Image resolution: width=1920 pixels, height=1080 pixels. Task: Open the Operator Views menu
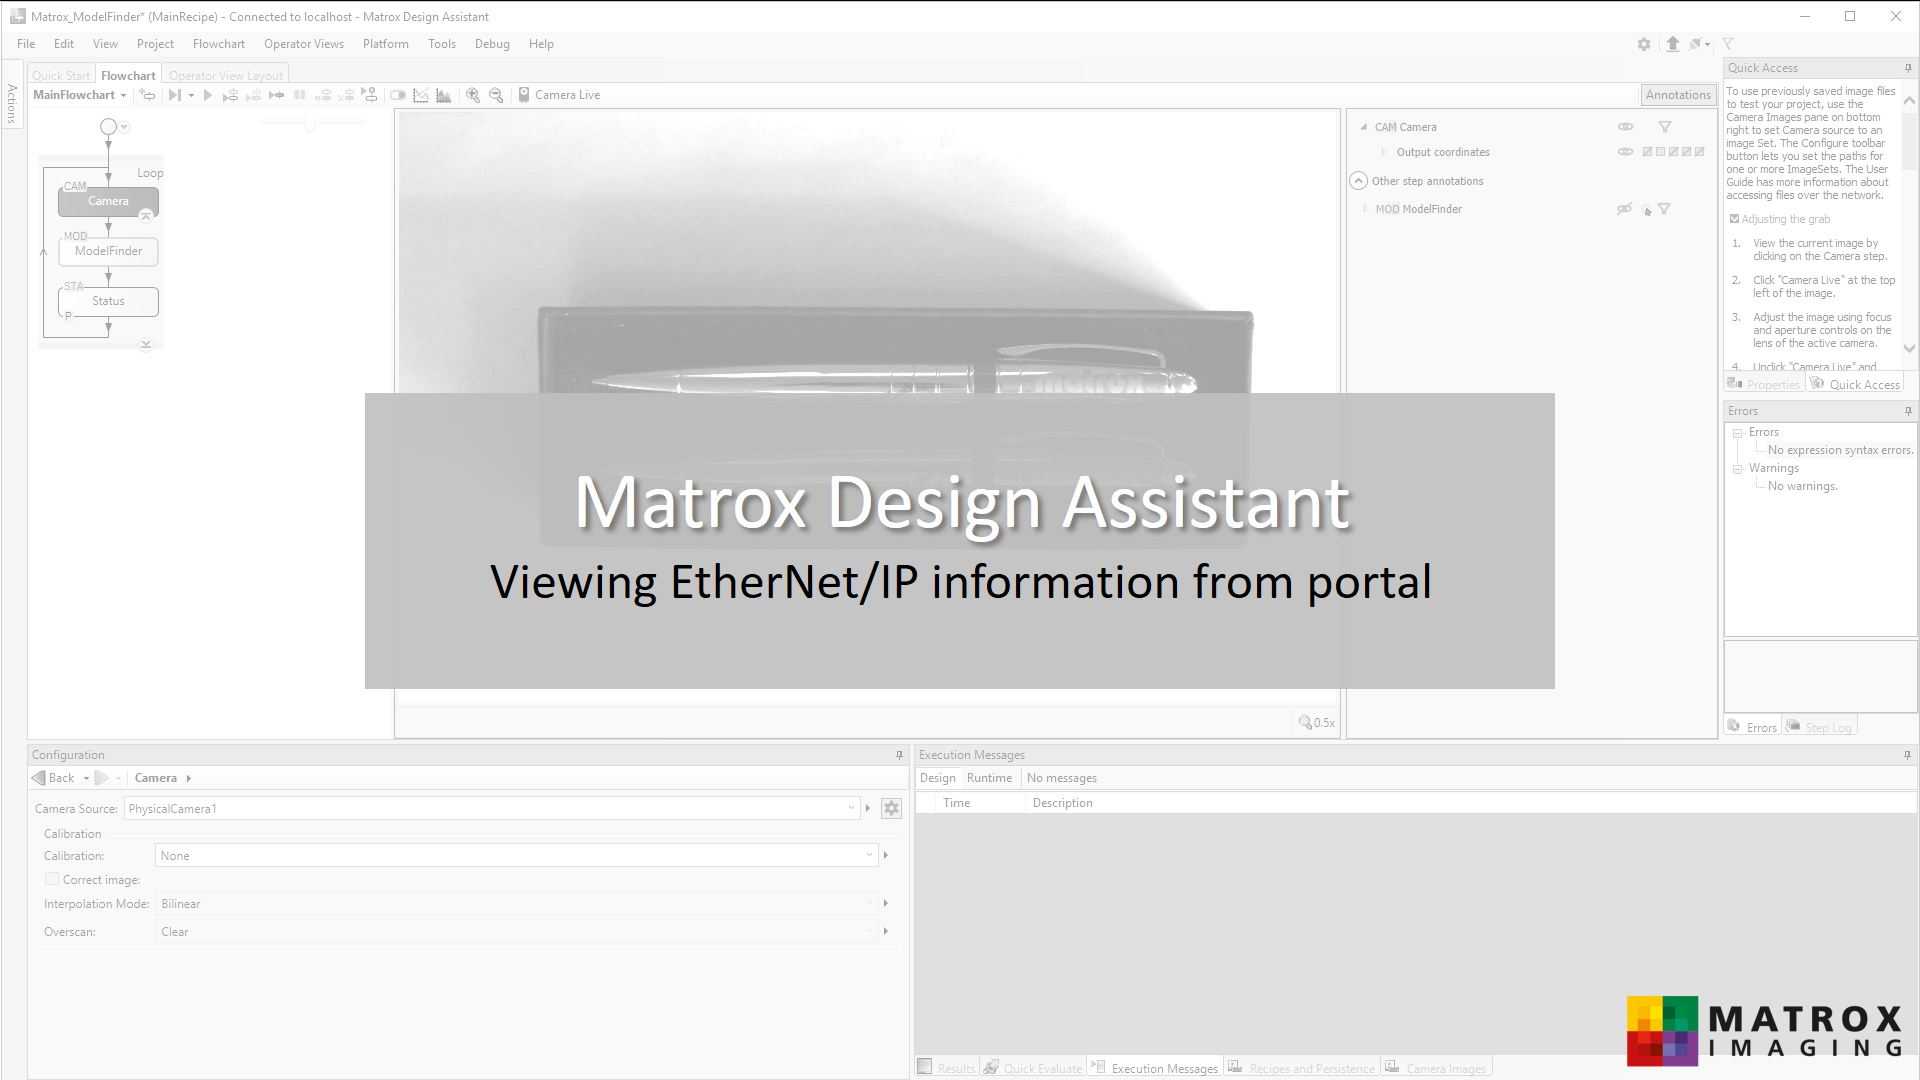(304, 44)
